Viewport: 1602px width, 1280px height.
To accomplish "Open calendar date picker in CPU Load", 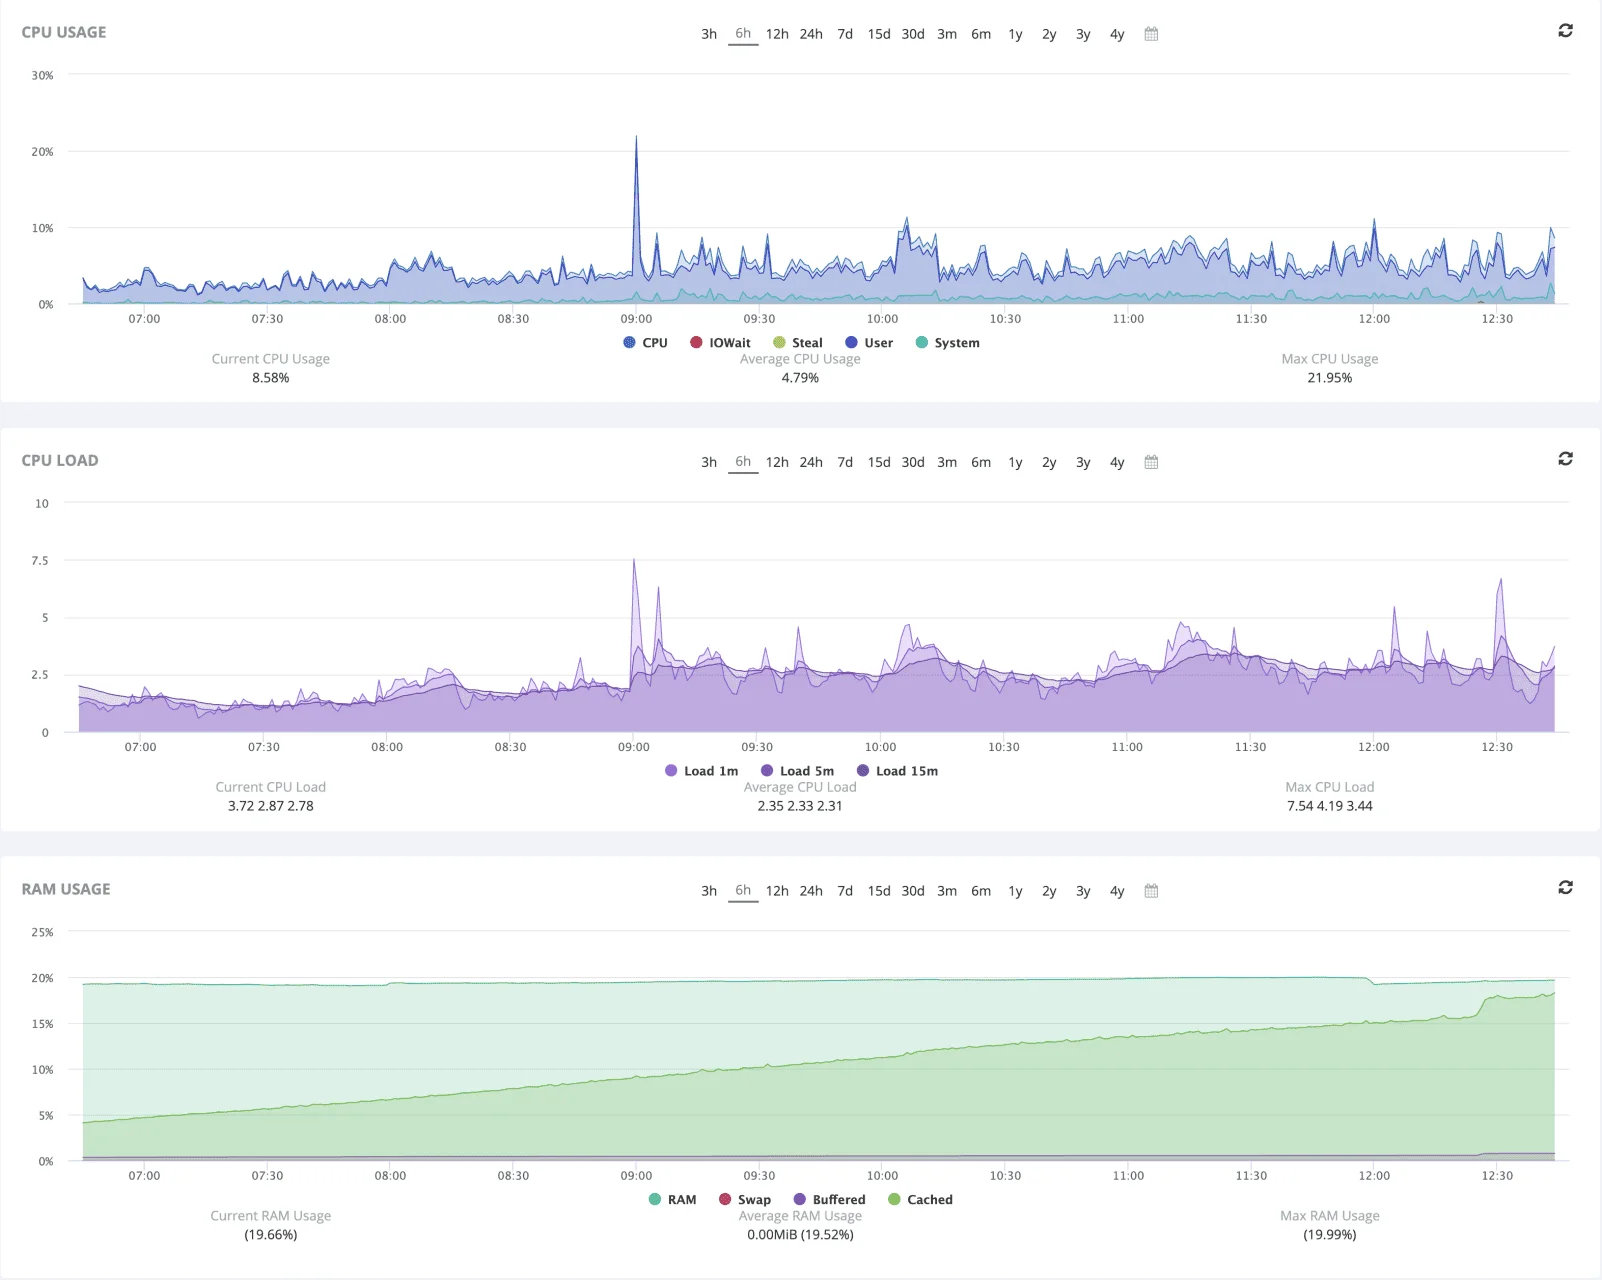I will pos(1151,462).
